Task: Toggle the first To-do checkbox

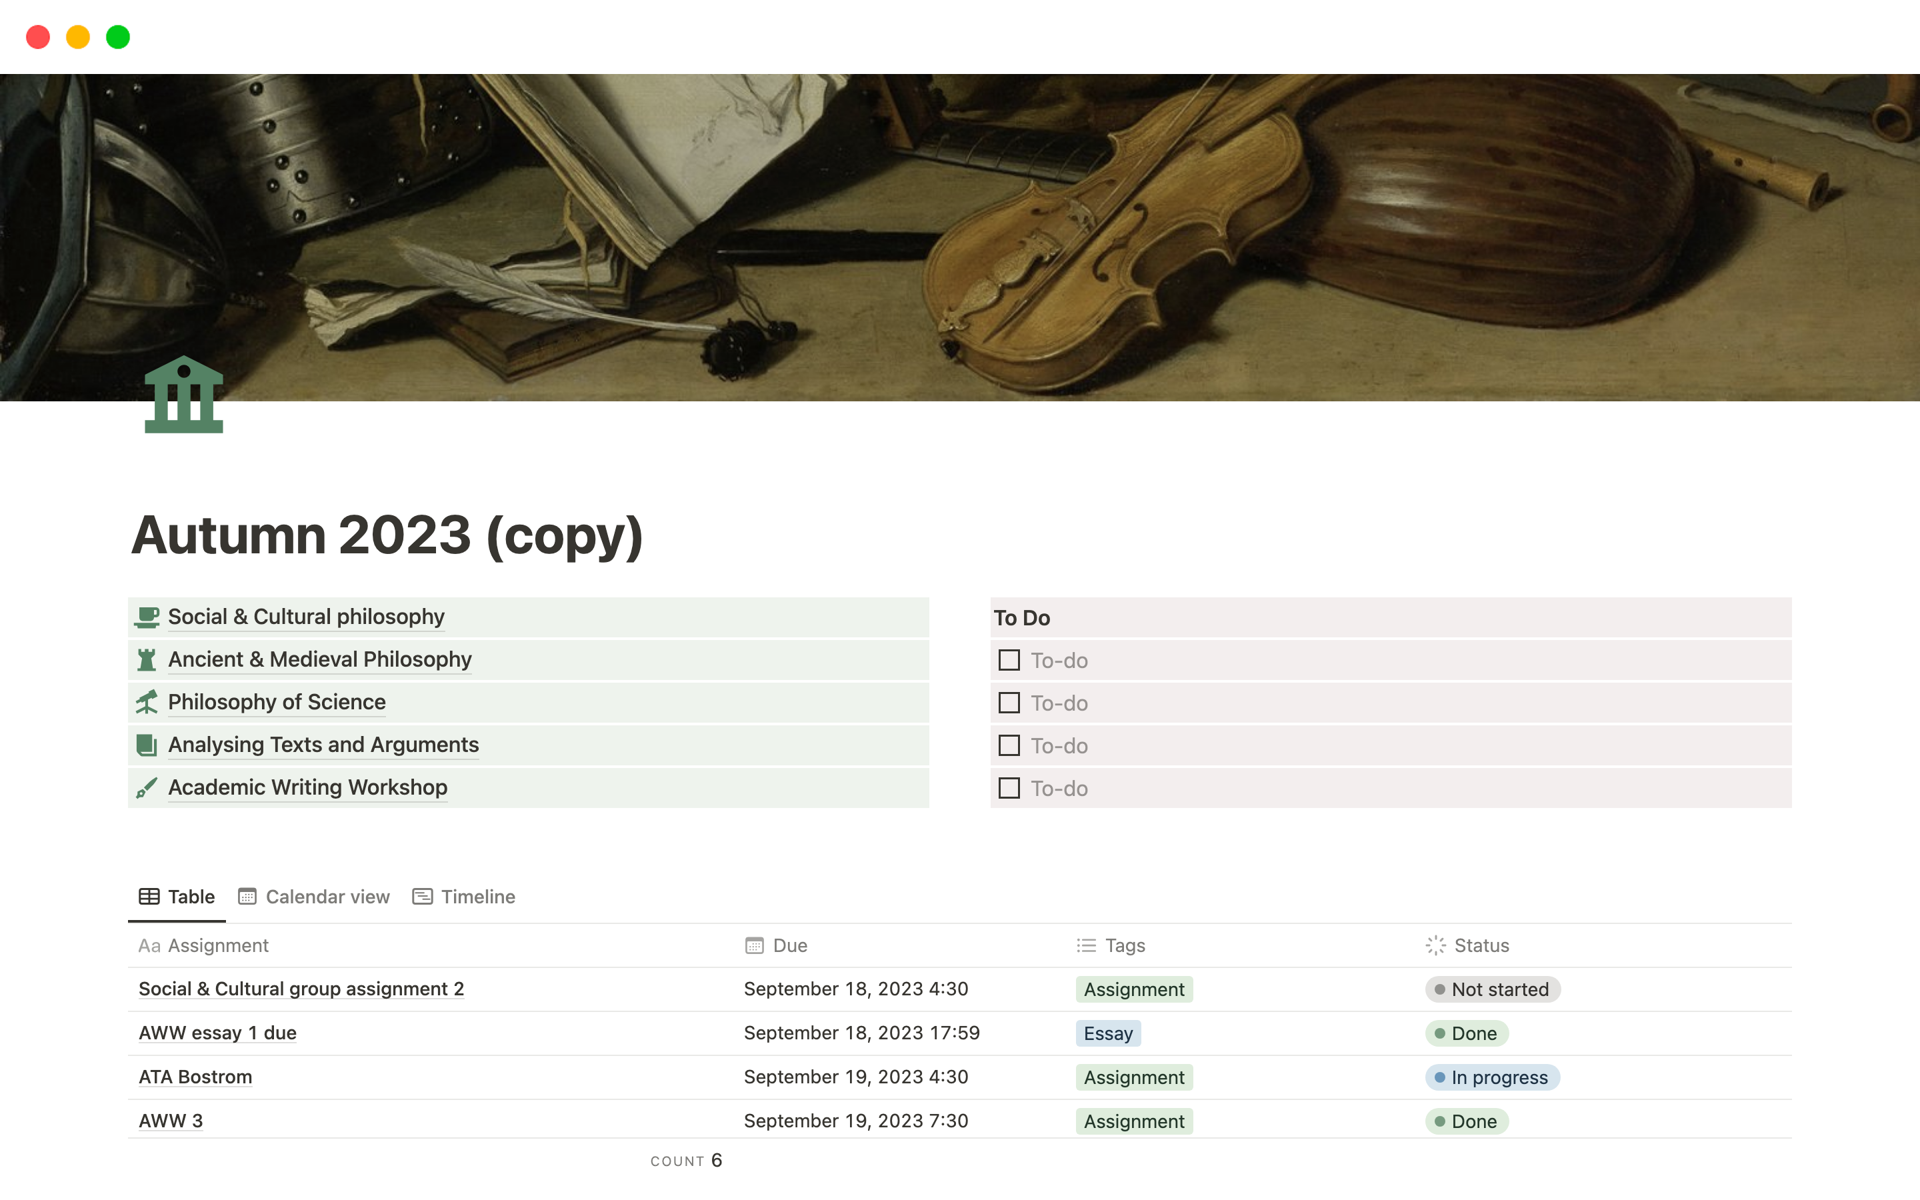Action: (x=1009, y=659)
